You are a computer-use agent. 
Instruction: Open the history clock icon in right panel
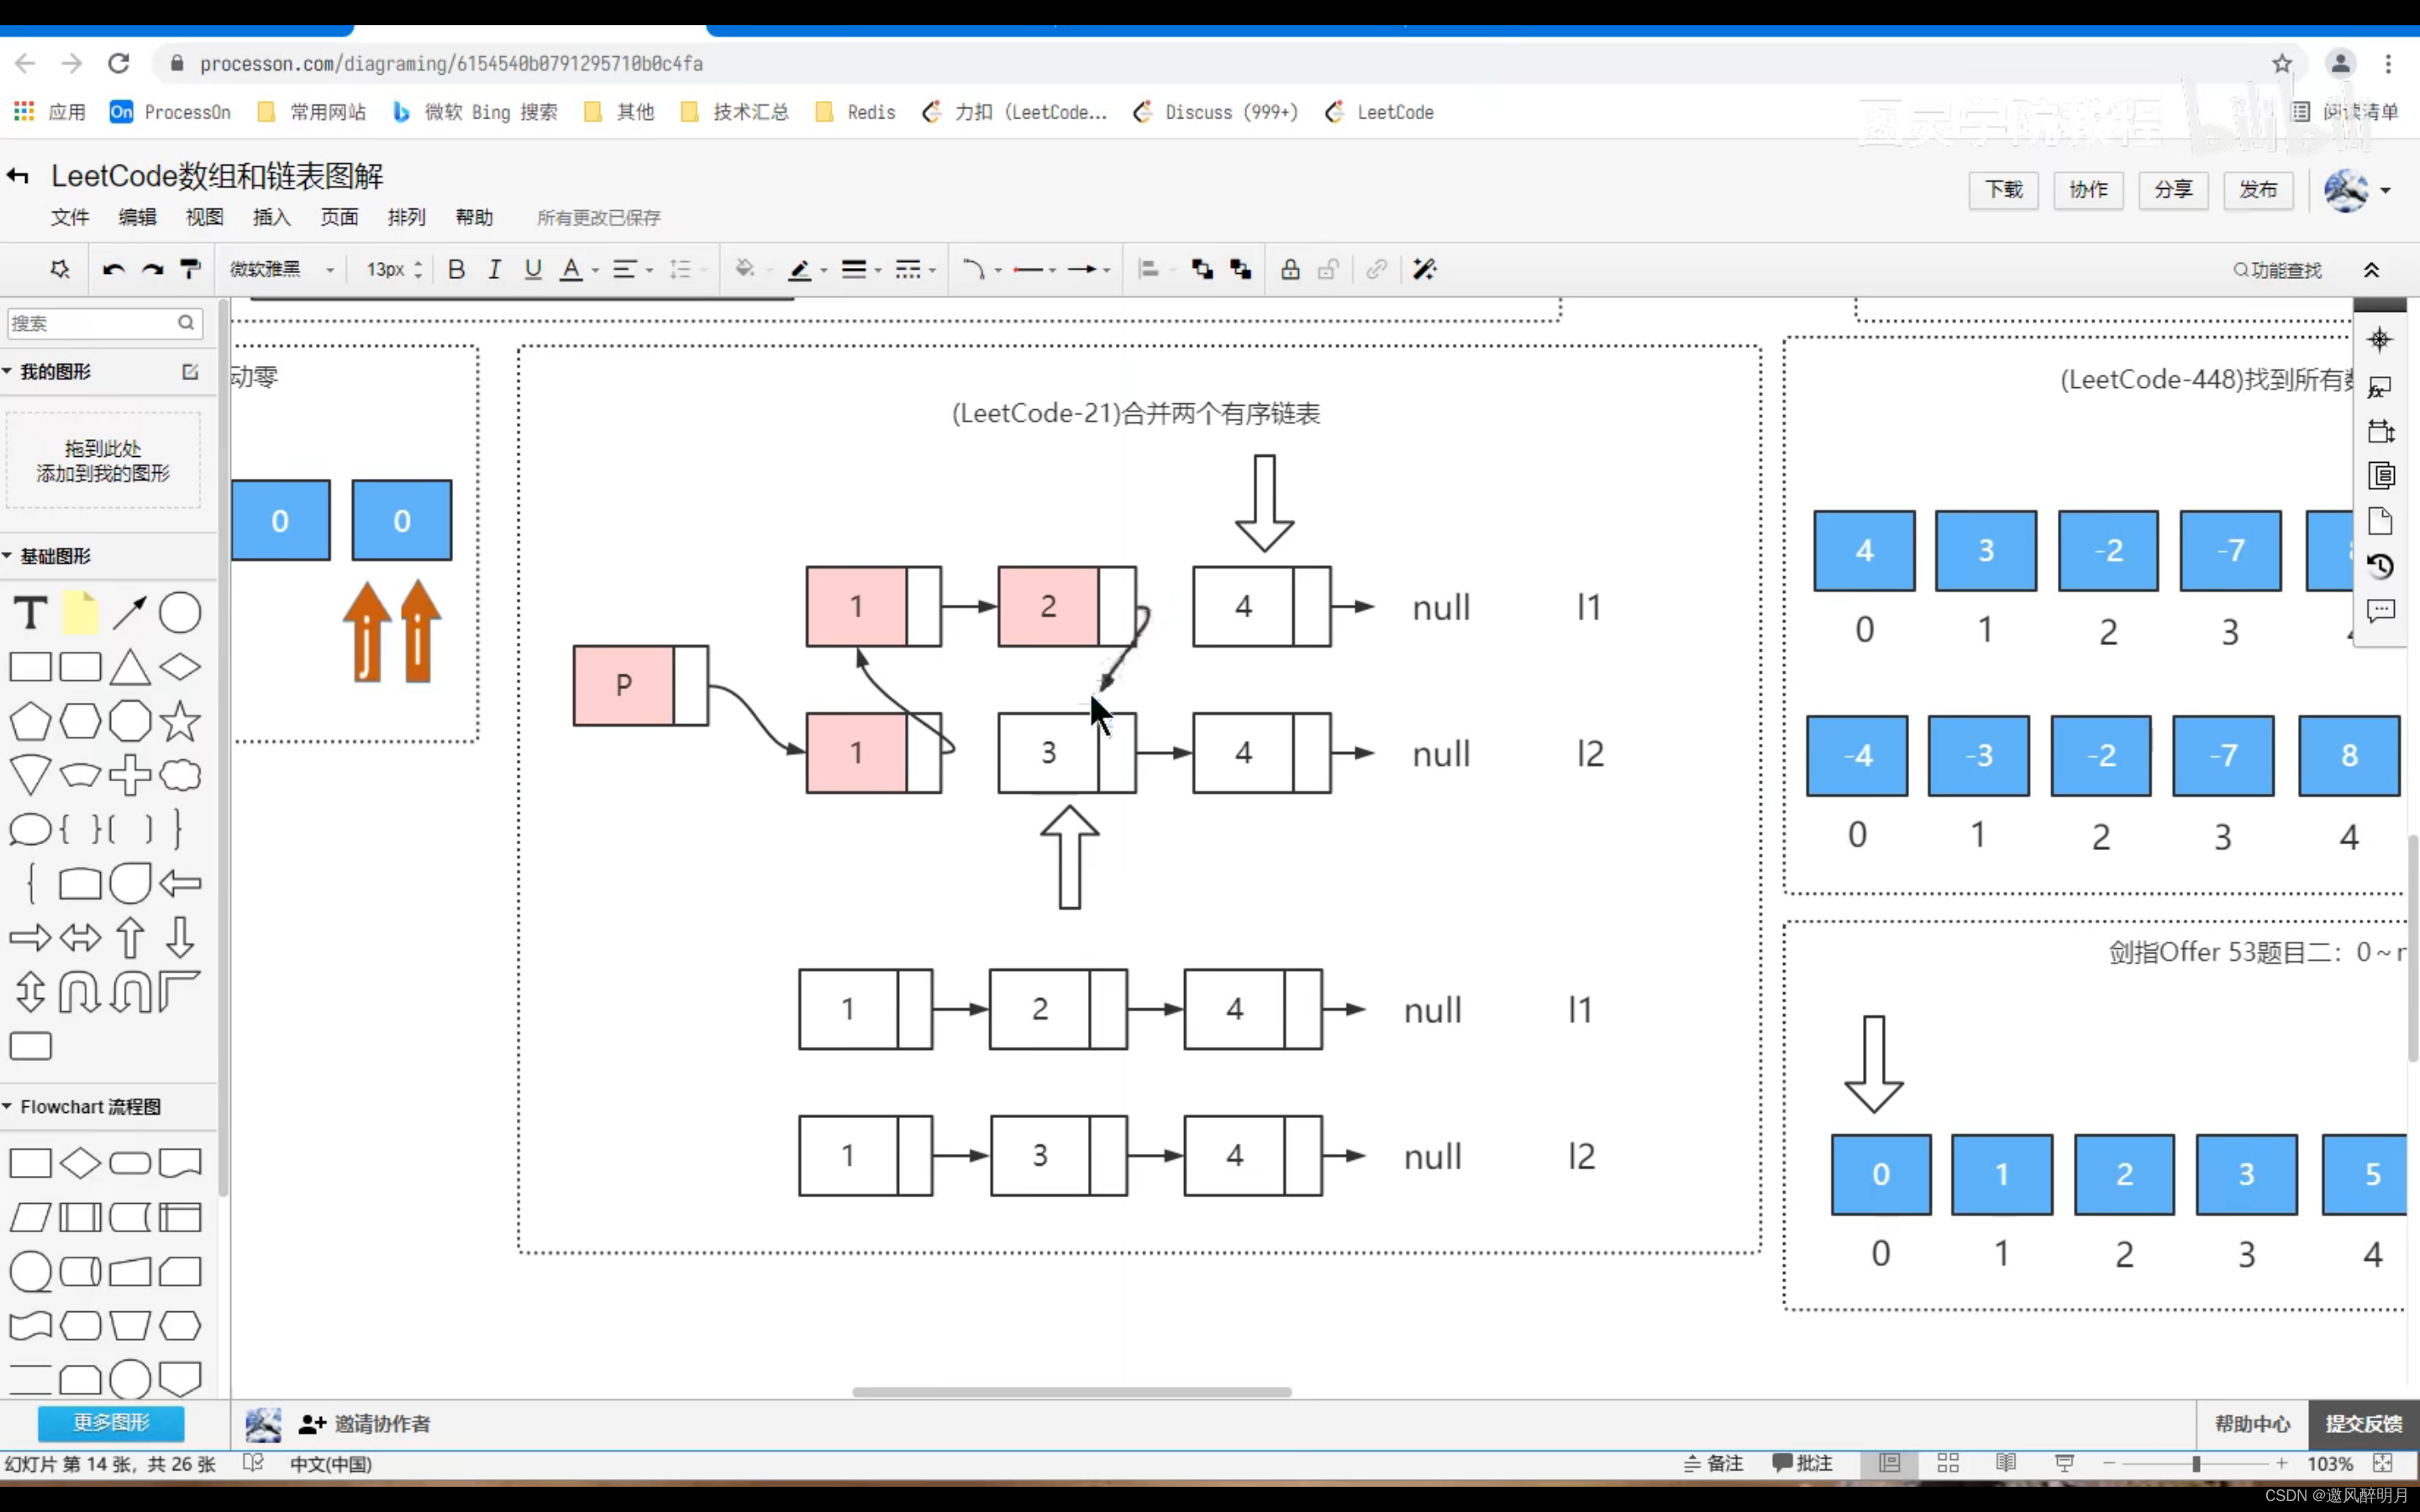coord(2380,566)
